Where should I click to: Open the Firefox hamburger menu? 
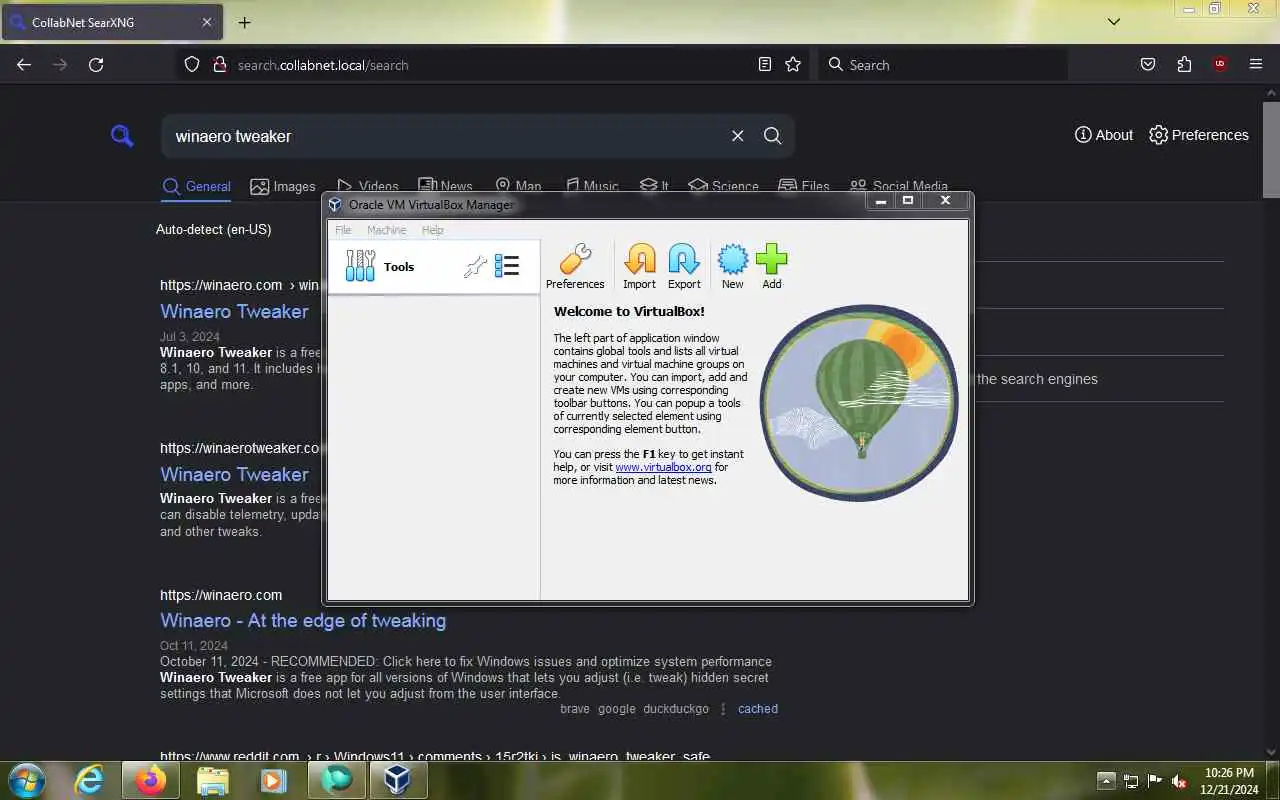click(x=1256, y=65)
